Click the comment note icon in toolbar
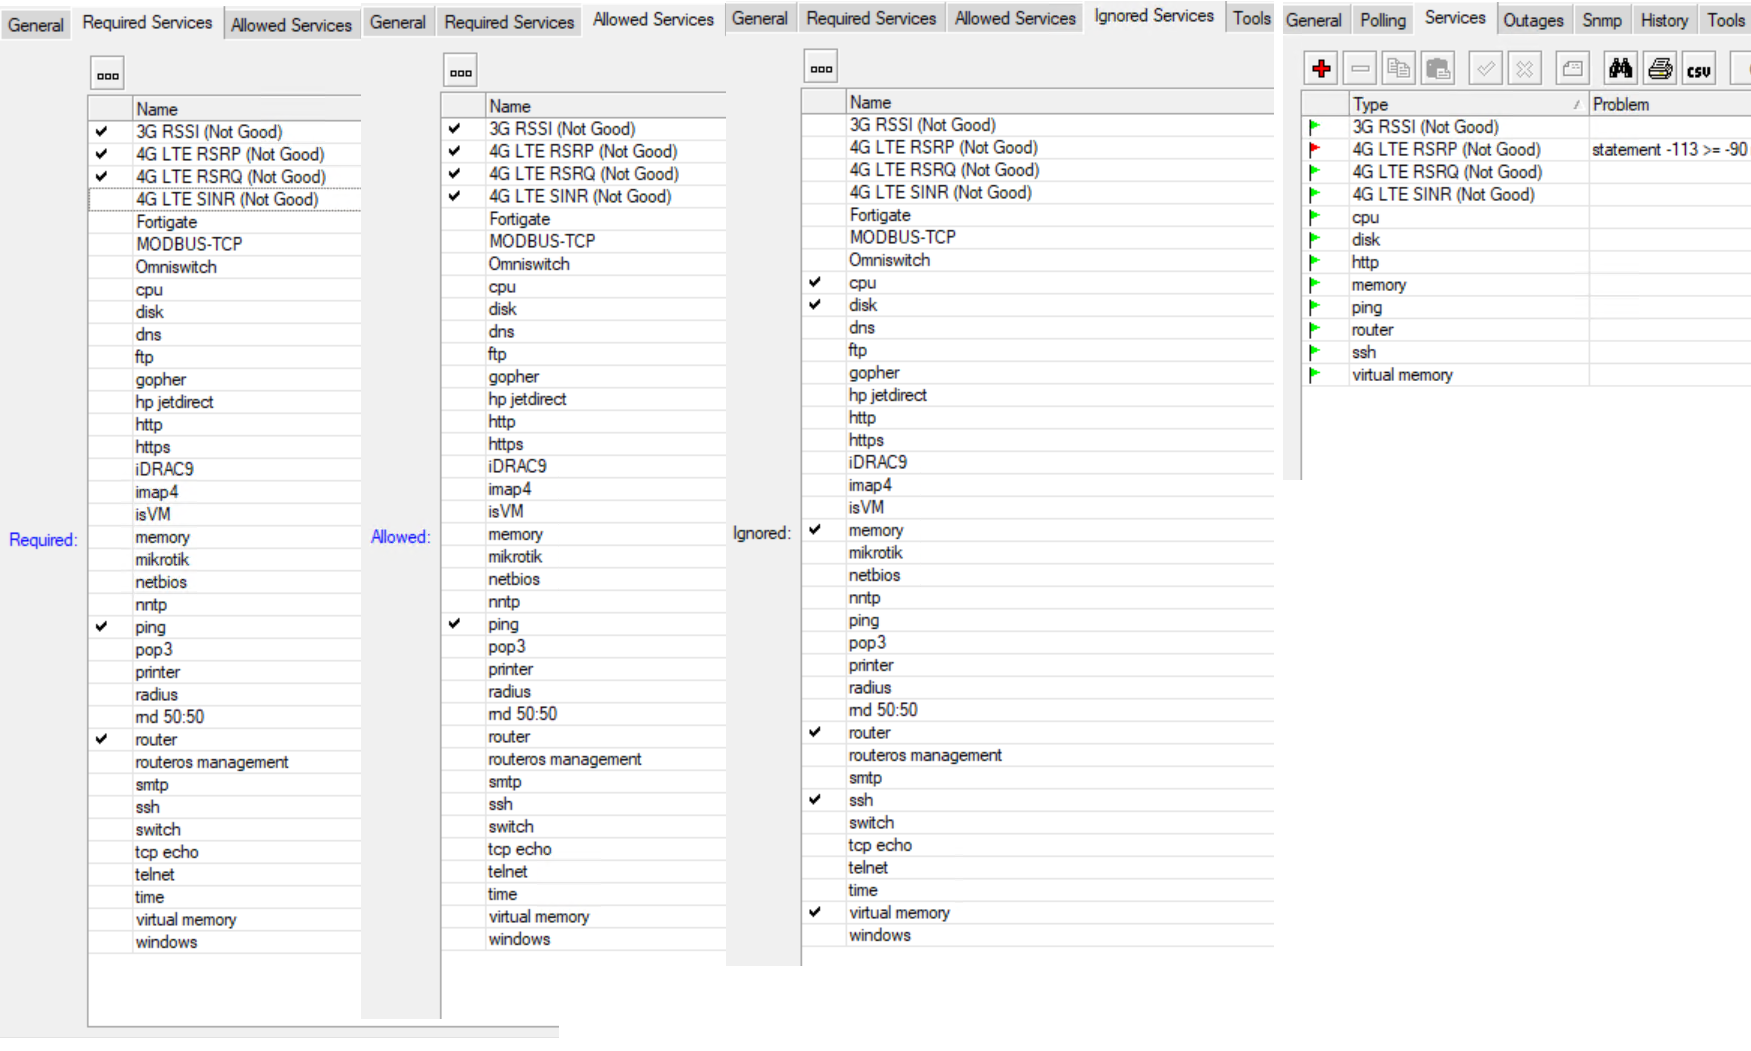The width and height of the screenshot is (1751, 1051). point(1572,68)
